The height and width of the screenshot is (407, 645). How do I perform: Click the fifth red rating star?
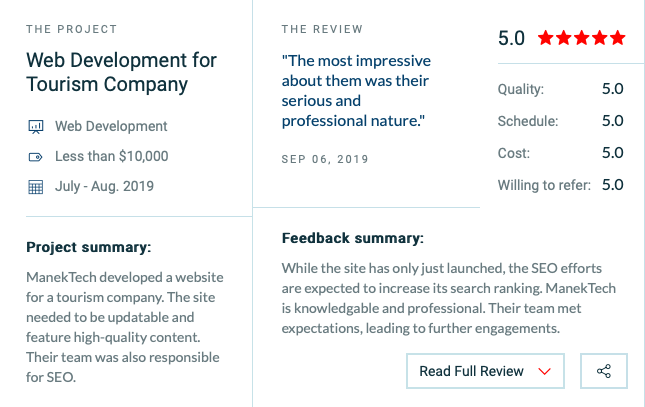617,38
